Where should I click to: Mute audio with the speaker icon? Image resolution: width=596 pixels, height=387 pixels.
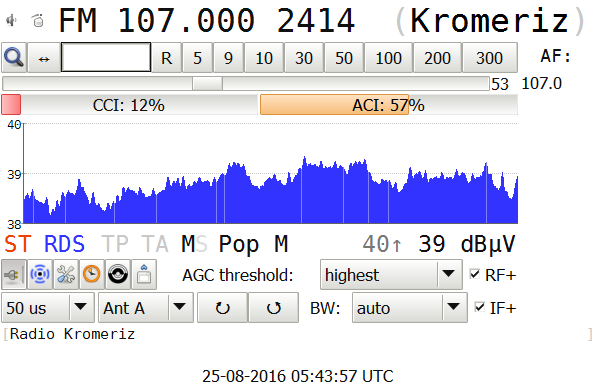point(11,20)
